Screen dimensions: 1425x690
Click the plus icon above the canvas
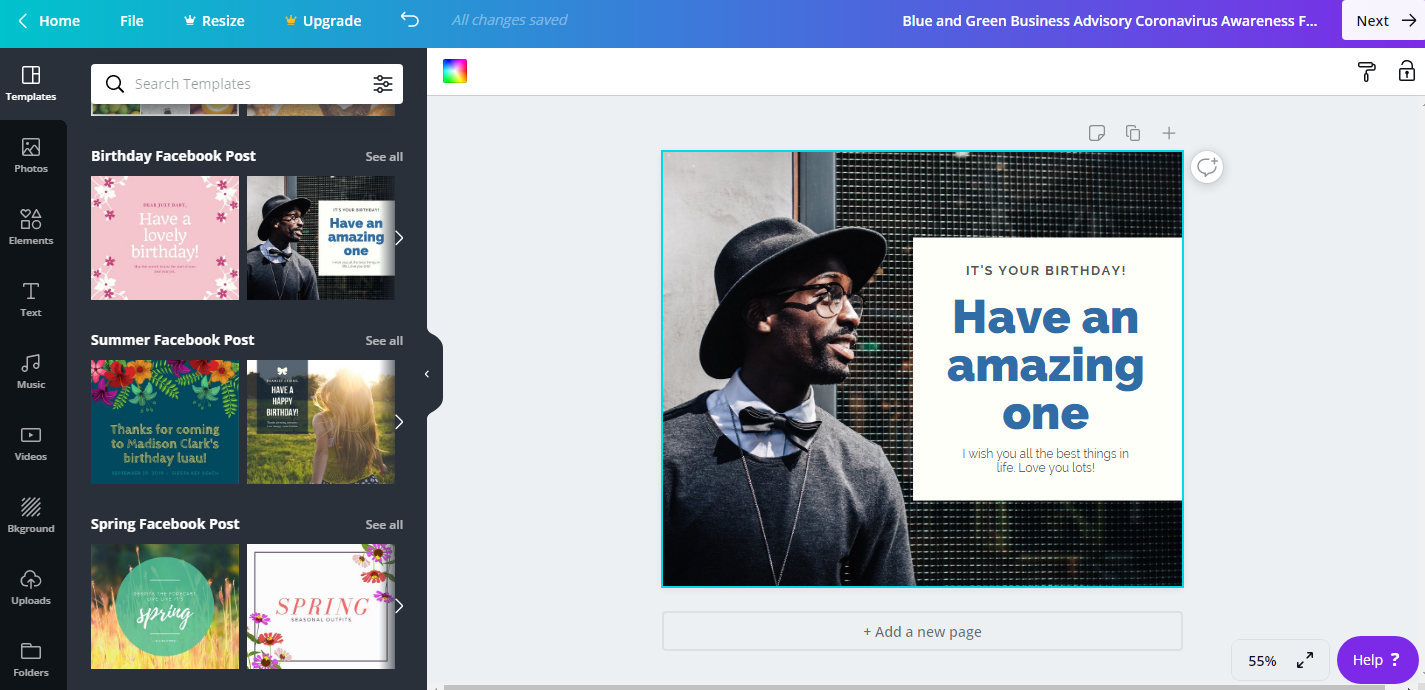tap(1169, 133)
